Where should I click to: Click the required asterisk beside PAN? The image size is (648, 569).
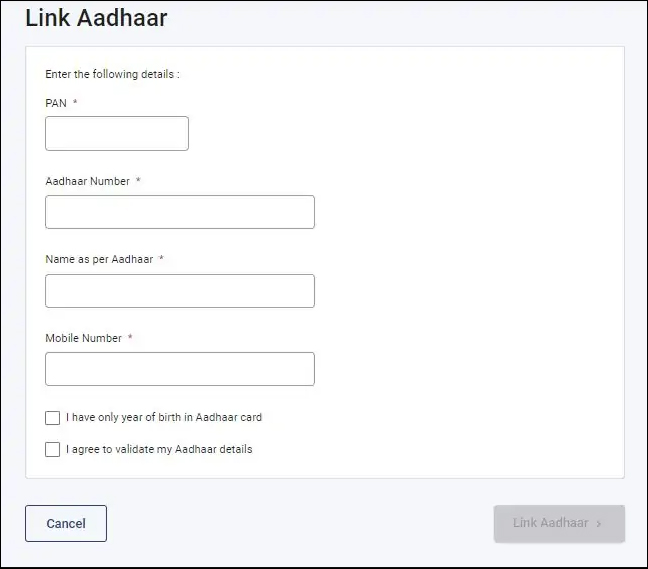click(75, 102)
